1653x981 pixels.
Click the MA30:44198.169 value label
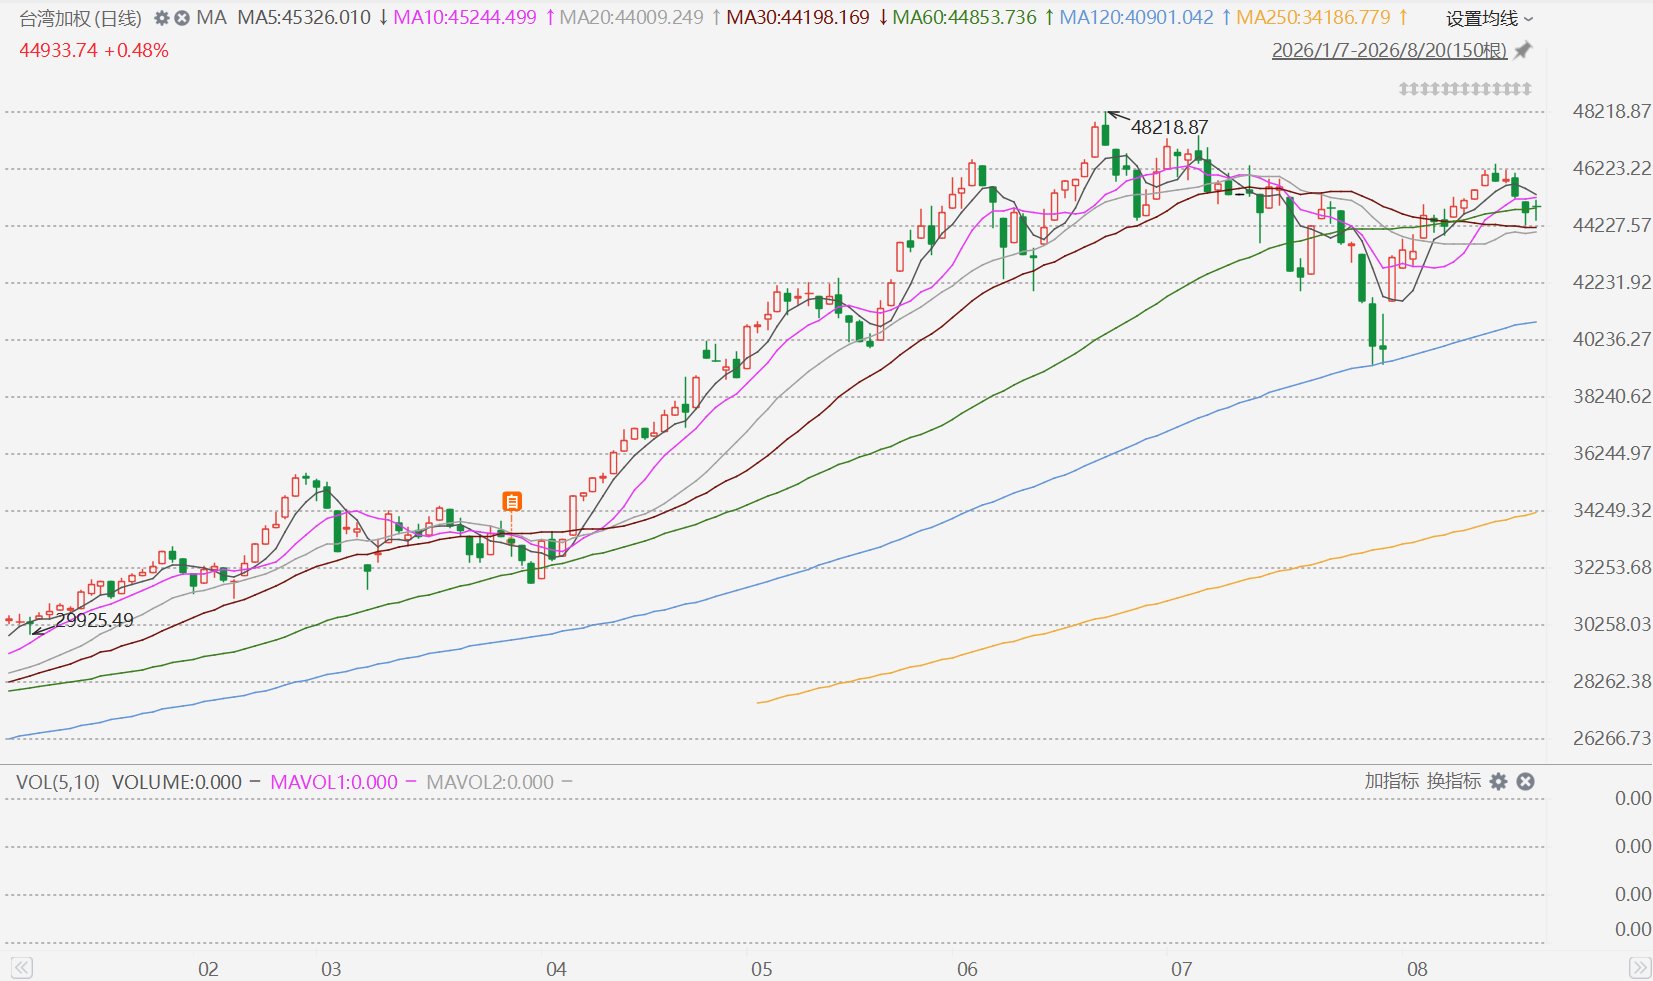pyautogui.click(x=798, y=18)
